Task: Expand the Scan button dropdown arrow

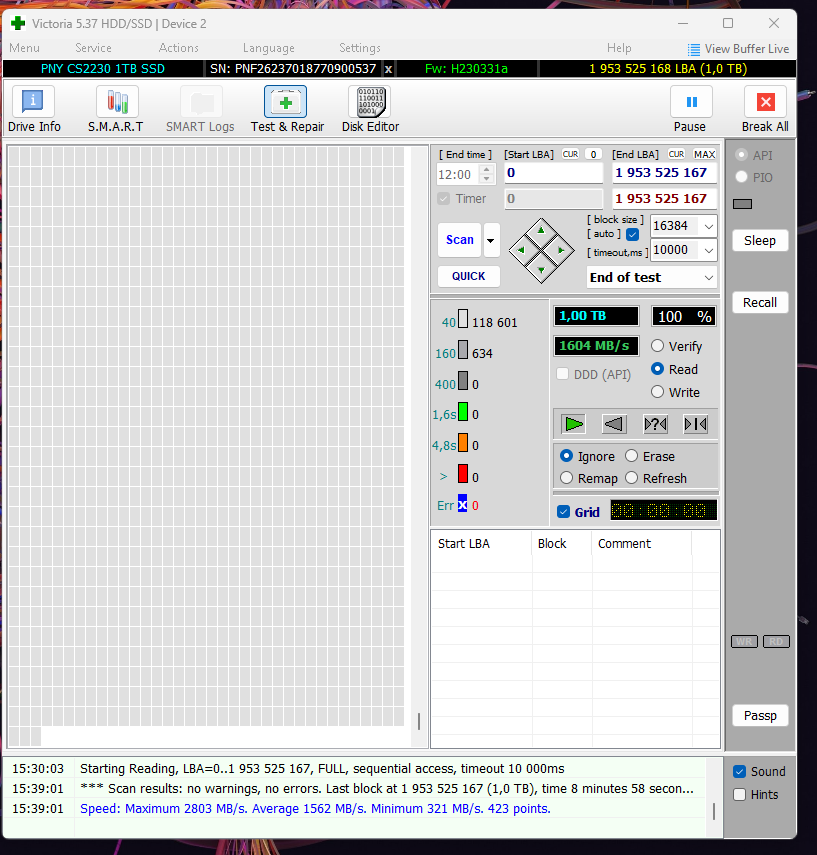Action: [491, 240]
